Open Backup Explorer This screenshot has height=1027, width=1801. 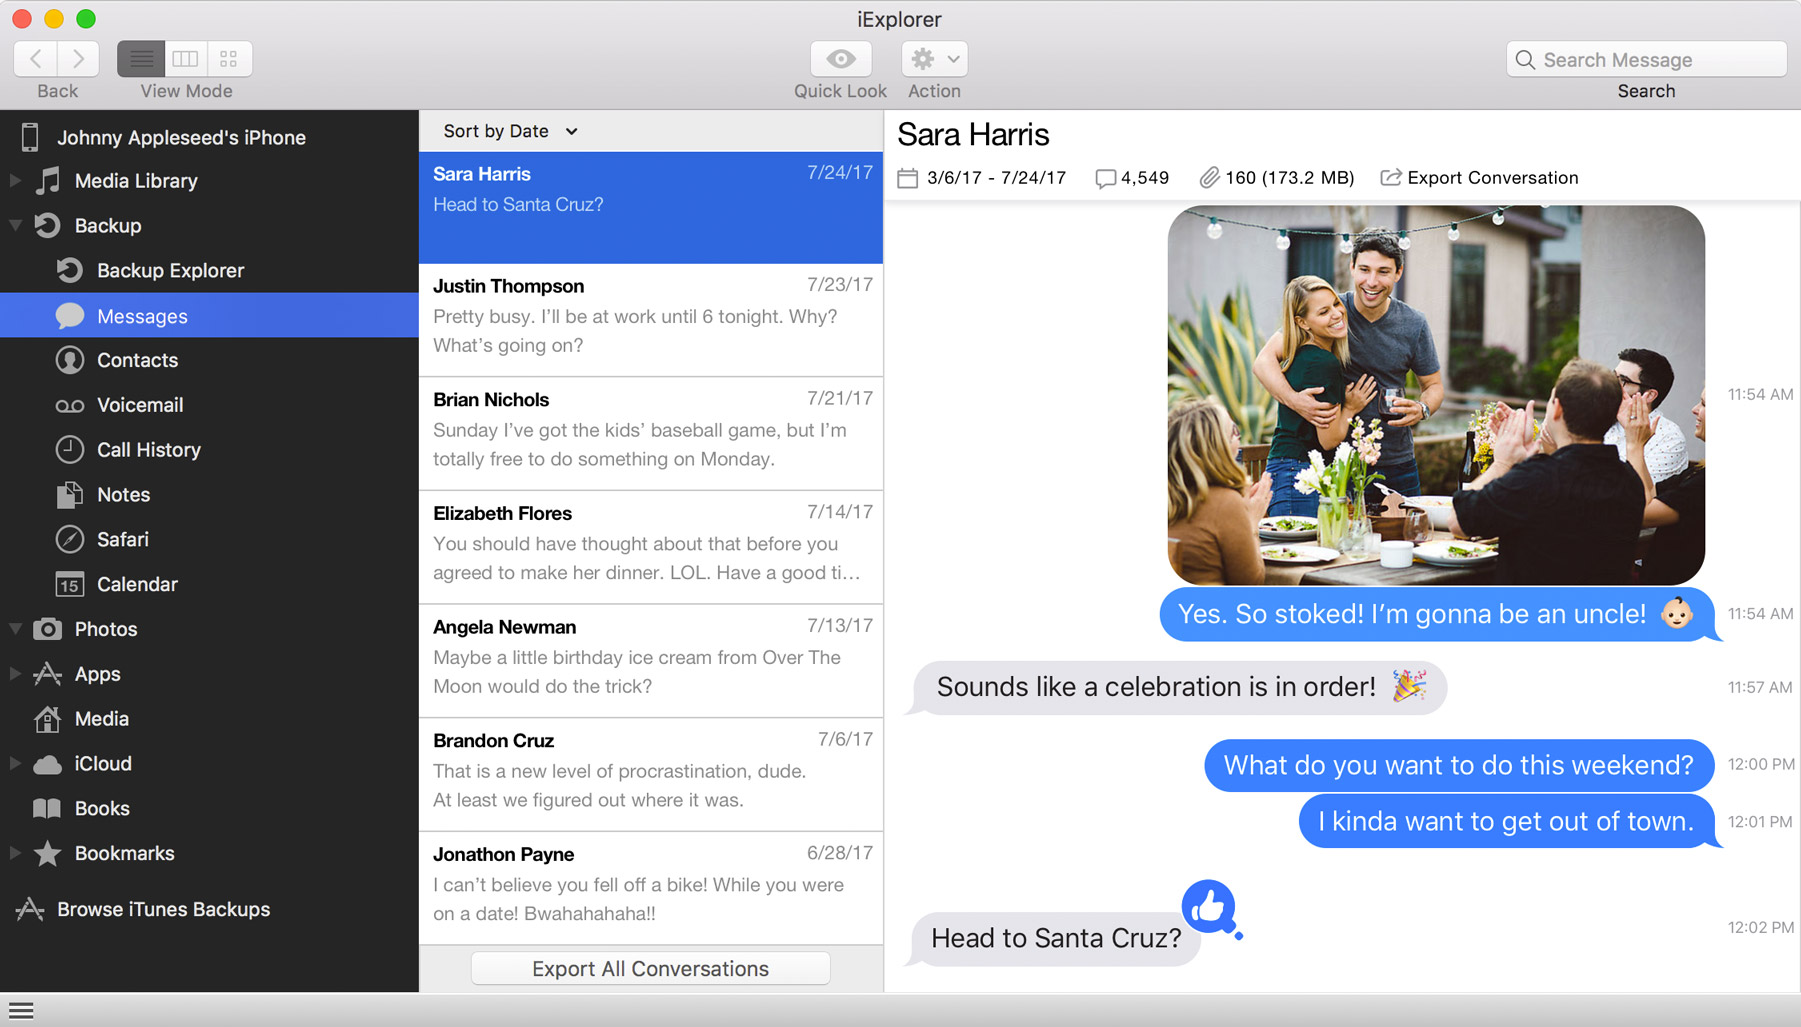click(x=169, y=270)
